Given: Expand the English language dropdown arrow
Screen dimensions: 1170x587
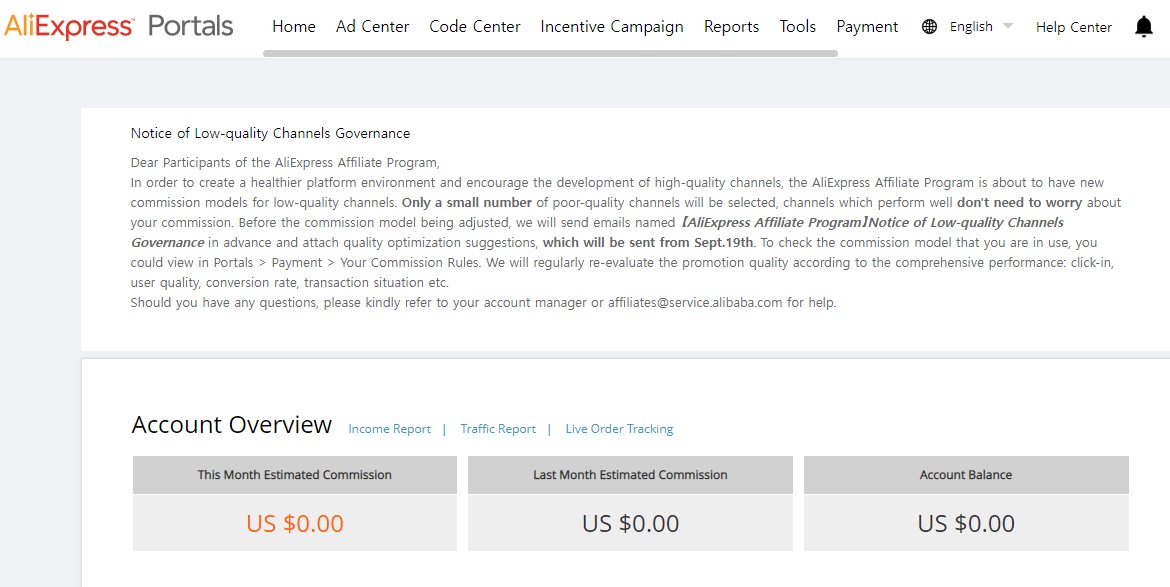Looking at the screenshot, I should [1007, 26].
